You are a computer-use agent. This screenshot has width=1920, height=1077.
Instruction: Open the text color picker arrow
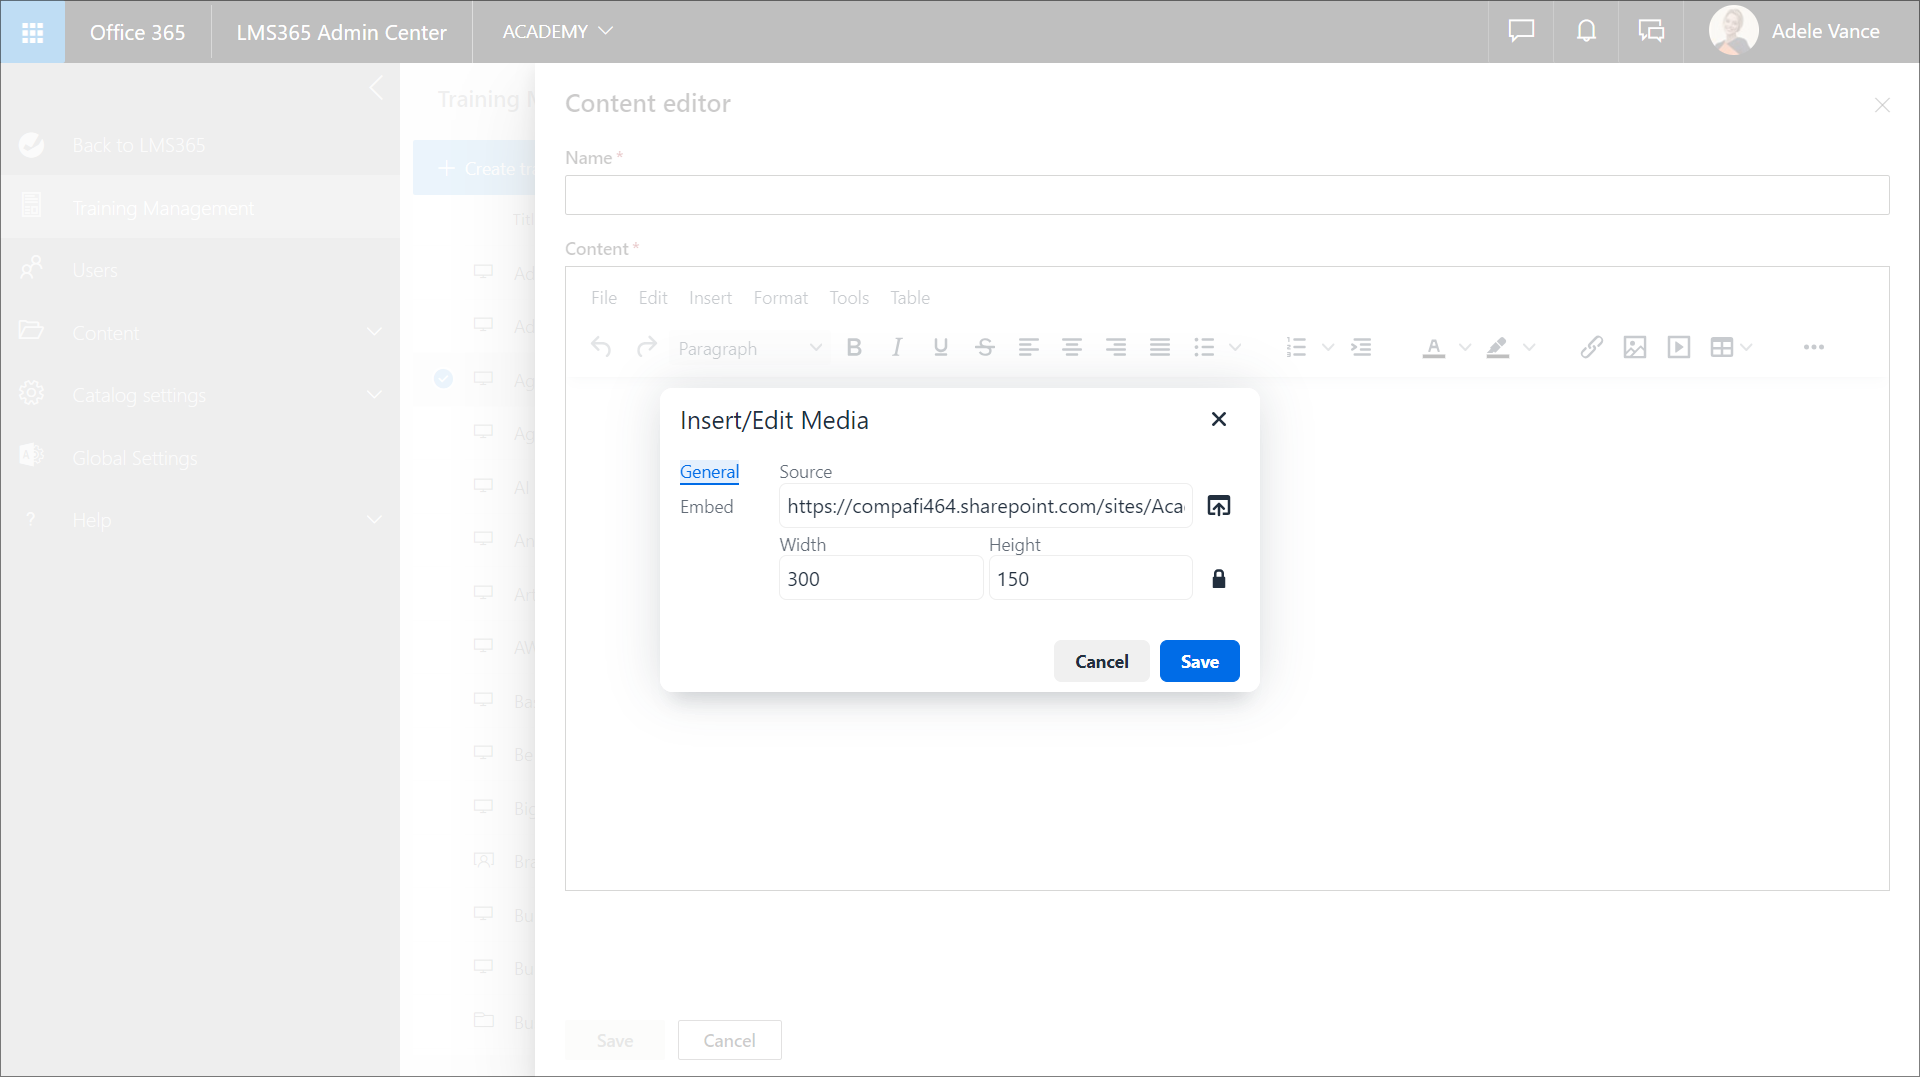pos(1465,347)
